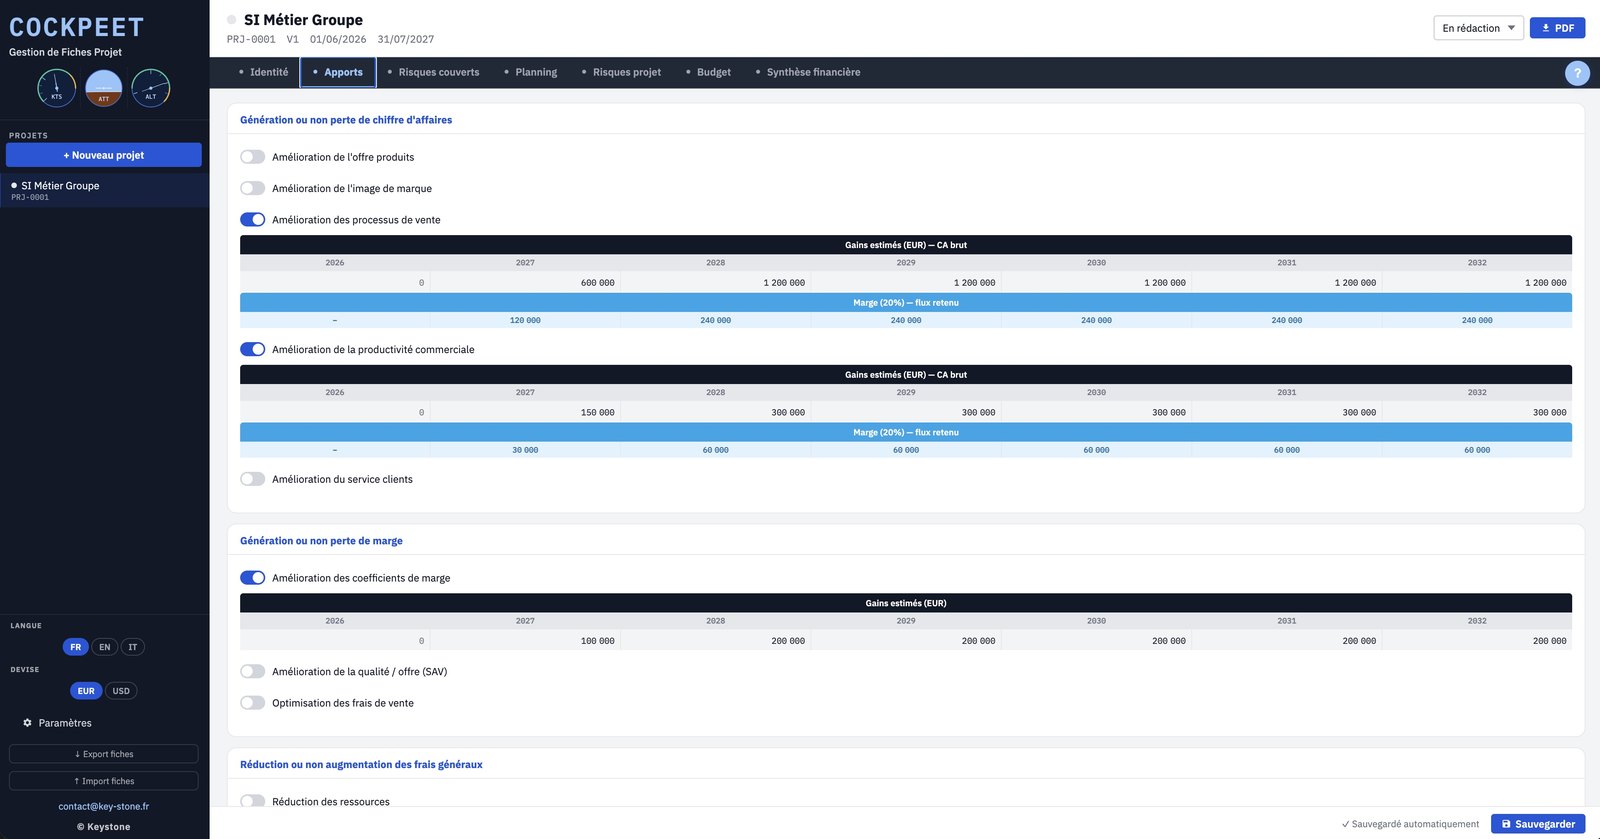Edit 2027 coefficients de marge value 100 000
The width and height of the screenshot is (1600, 839).
pyautogui.click(x=525, y=641)
